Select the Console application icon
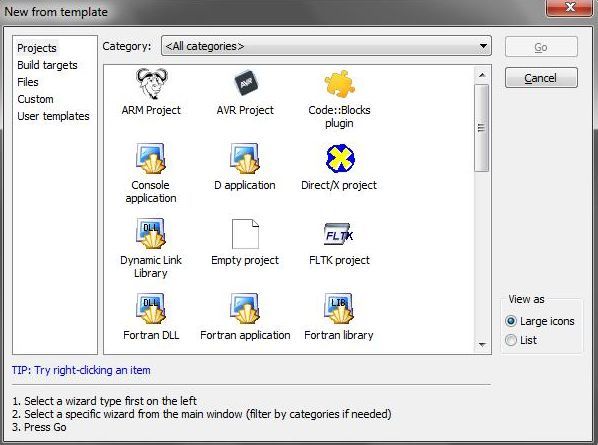This screenshot has height=445, width=598. click(x=151, y=158)
